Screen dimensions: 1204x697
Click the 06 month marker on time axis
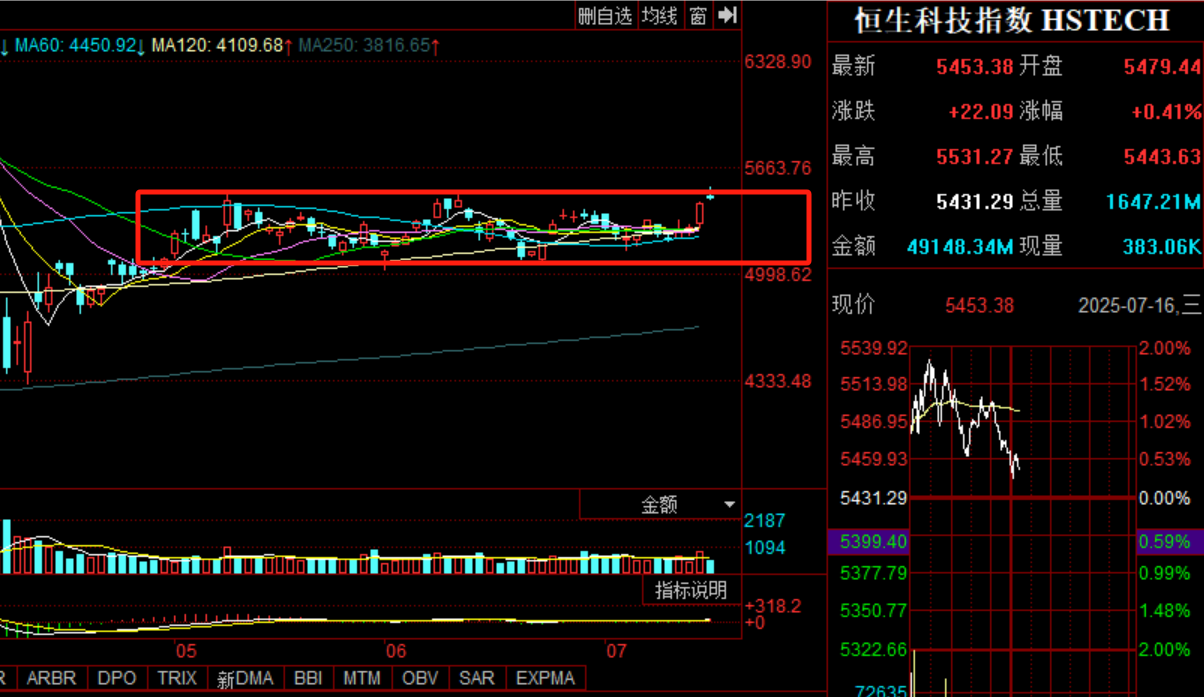[396, 651]
